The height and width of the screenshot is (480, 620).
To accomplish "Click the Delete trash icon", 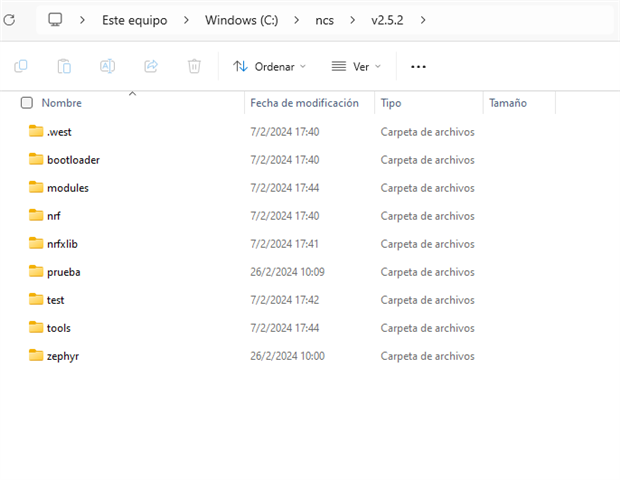I will [x=194, y=66].
